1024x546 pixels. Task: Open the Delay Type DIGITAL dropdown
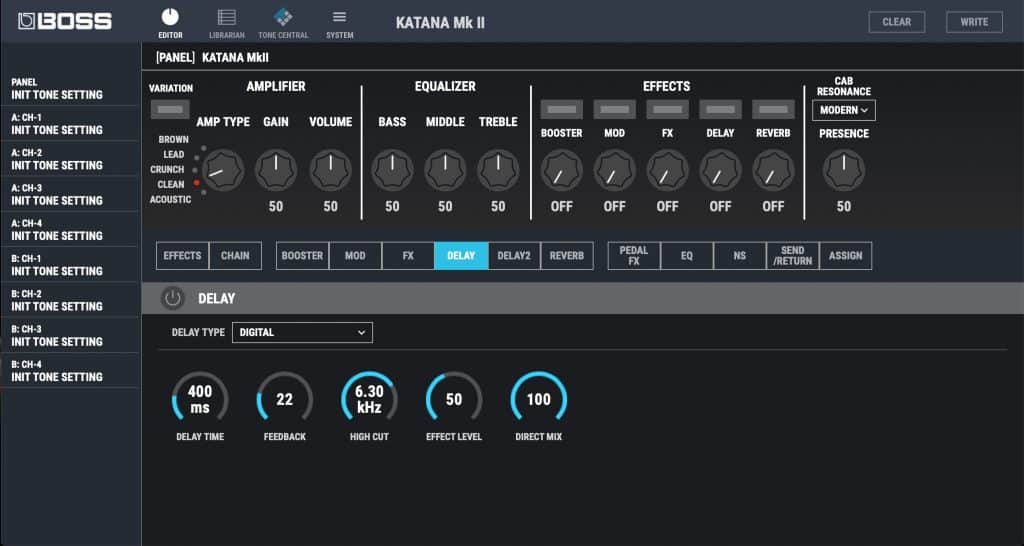tap(302, 332)
